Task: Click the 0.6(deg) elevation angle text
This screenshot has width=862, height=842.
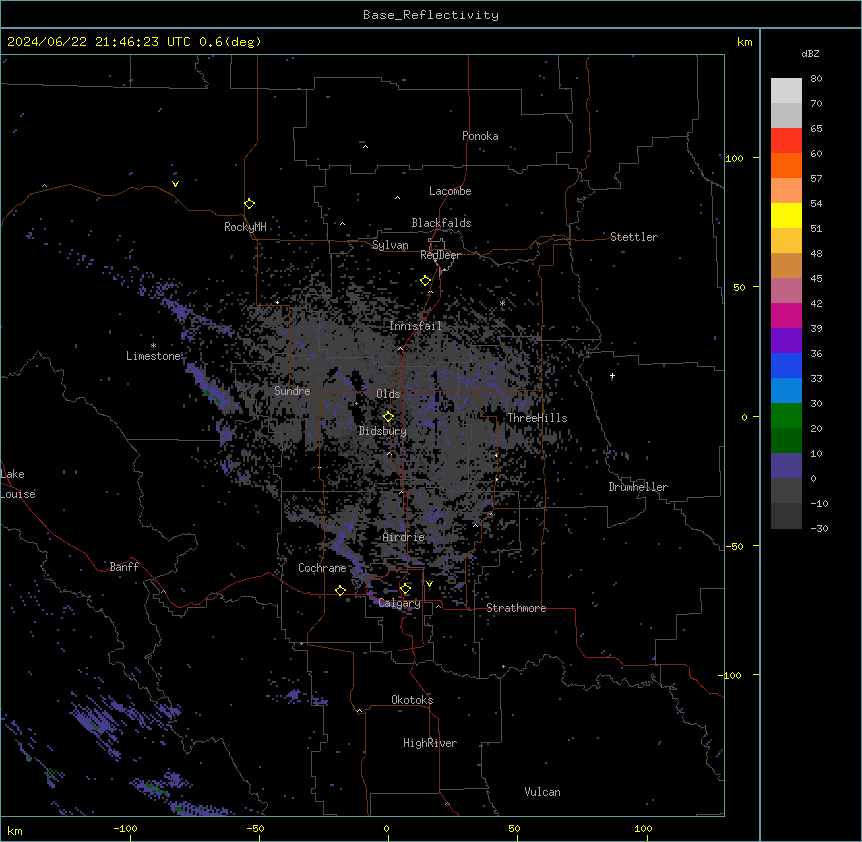Action: point(230,42)
